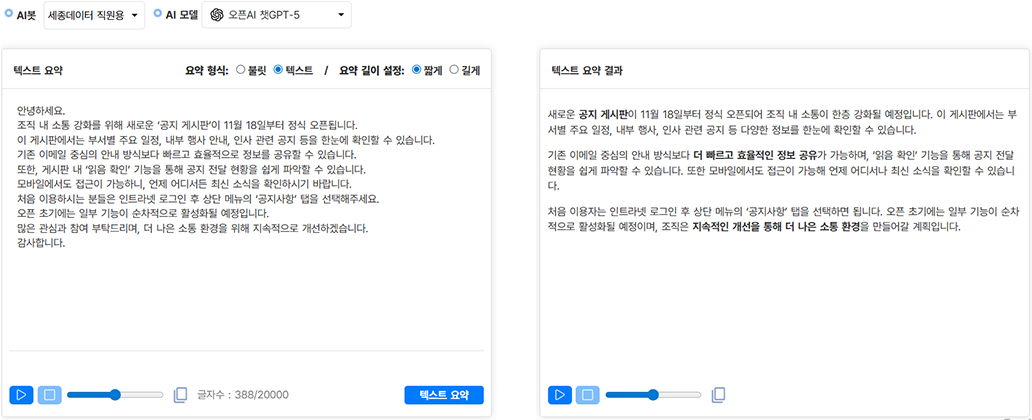Stop the summary result audio
This screenshot has width=1032, height=420.
(x=587, y=394)
